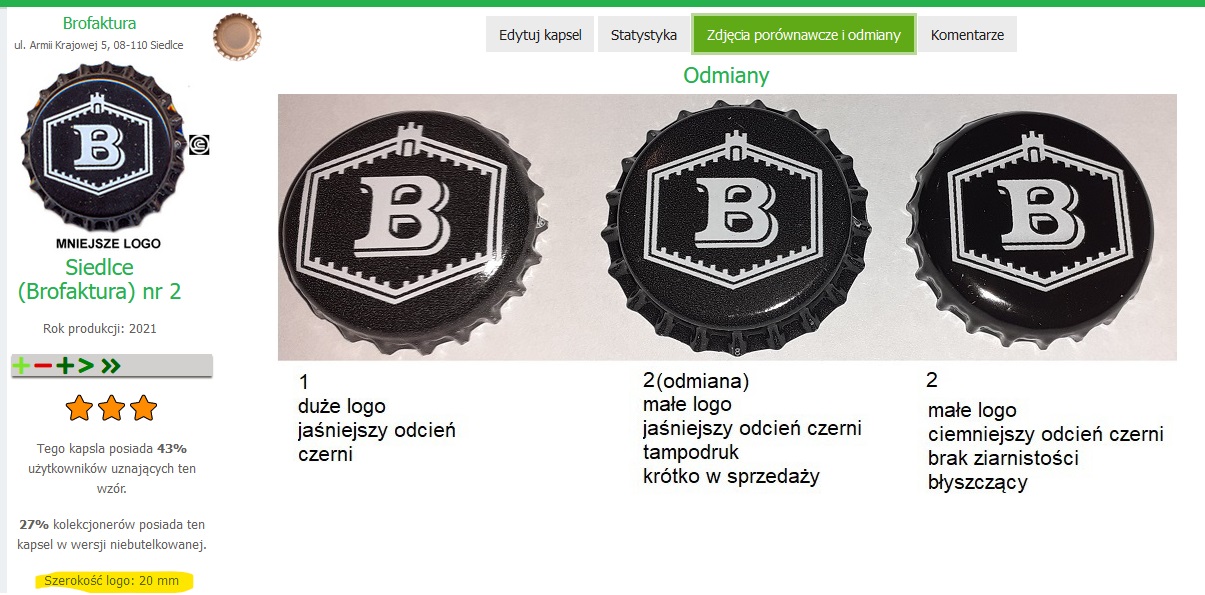The height and width of the screenshot is (595, 1205).
Task: Click the highlighted Szerokość logo text
Action: coord(111,580)
